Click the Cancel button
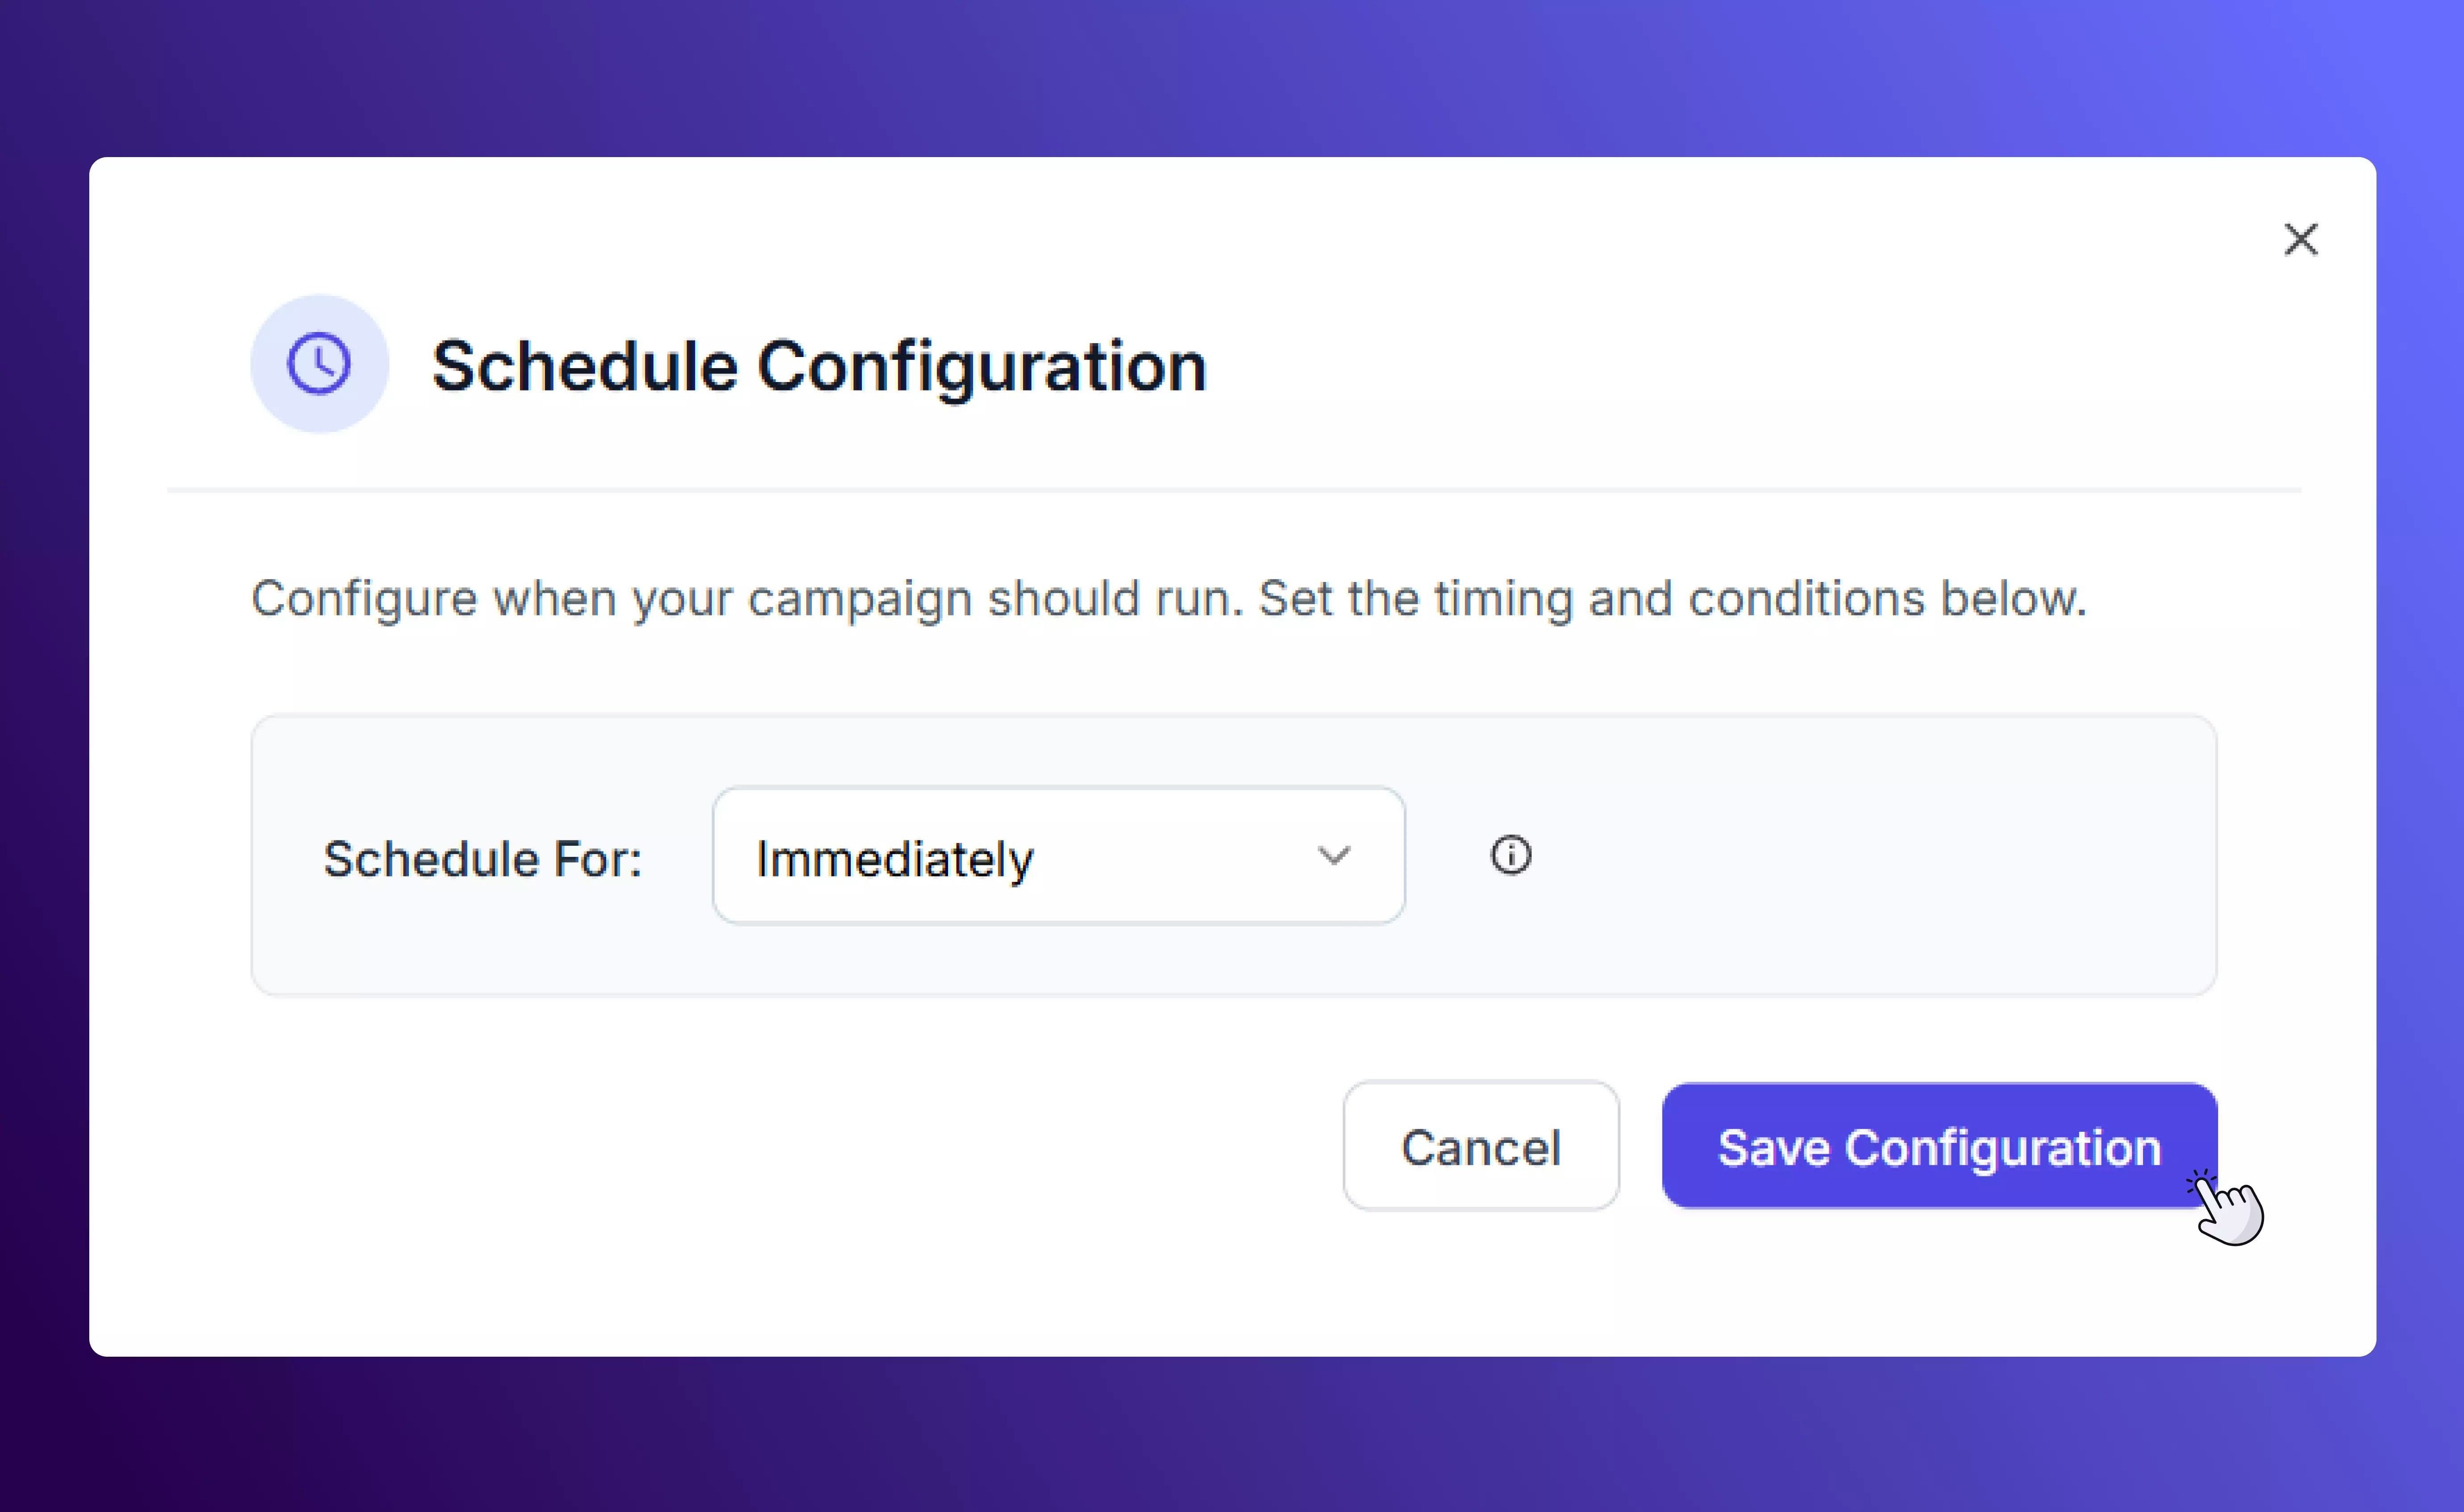 click(1480, 1146)
